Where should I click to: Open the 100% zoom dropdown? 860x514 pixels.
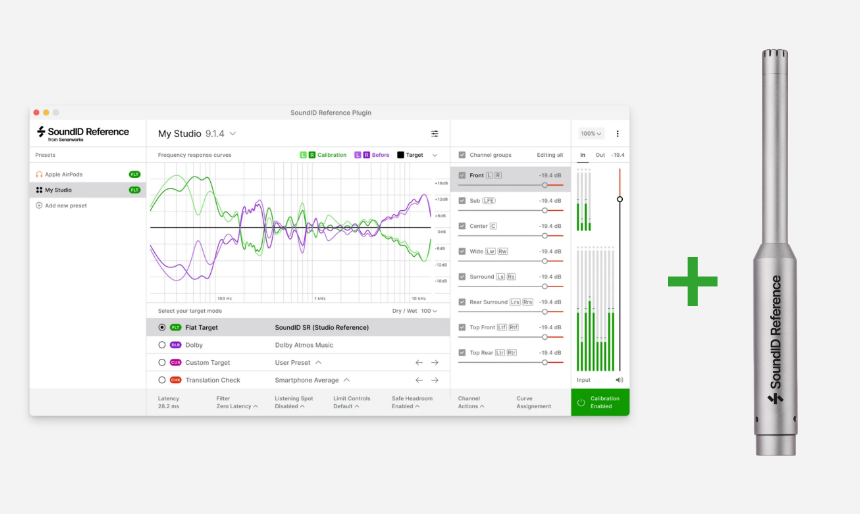coord(591,134)
